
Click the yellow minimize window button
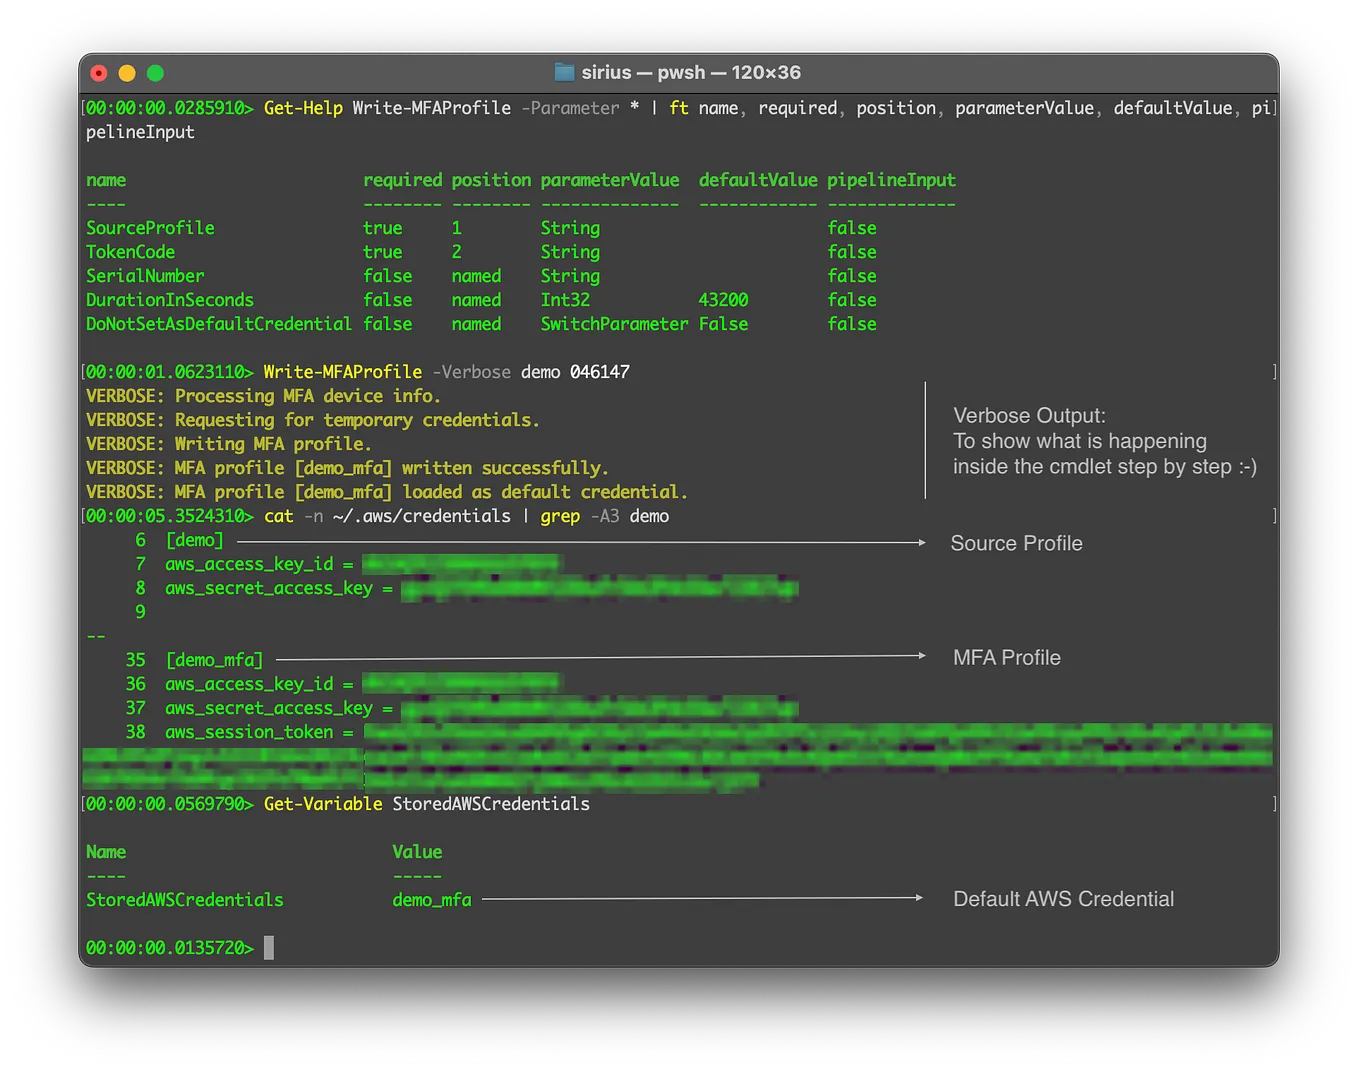click(127, 73)
